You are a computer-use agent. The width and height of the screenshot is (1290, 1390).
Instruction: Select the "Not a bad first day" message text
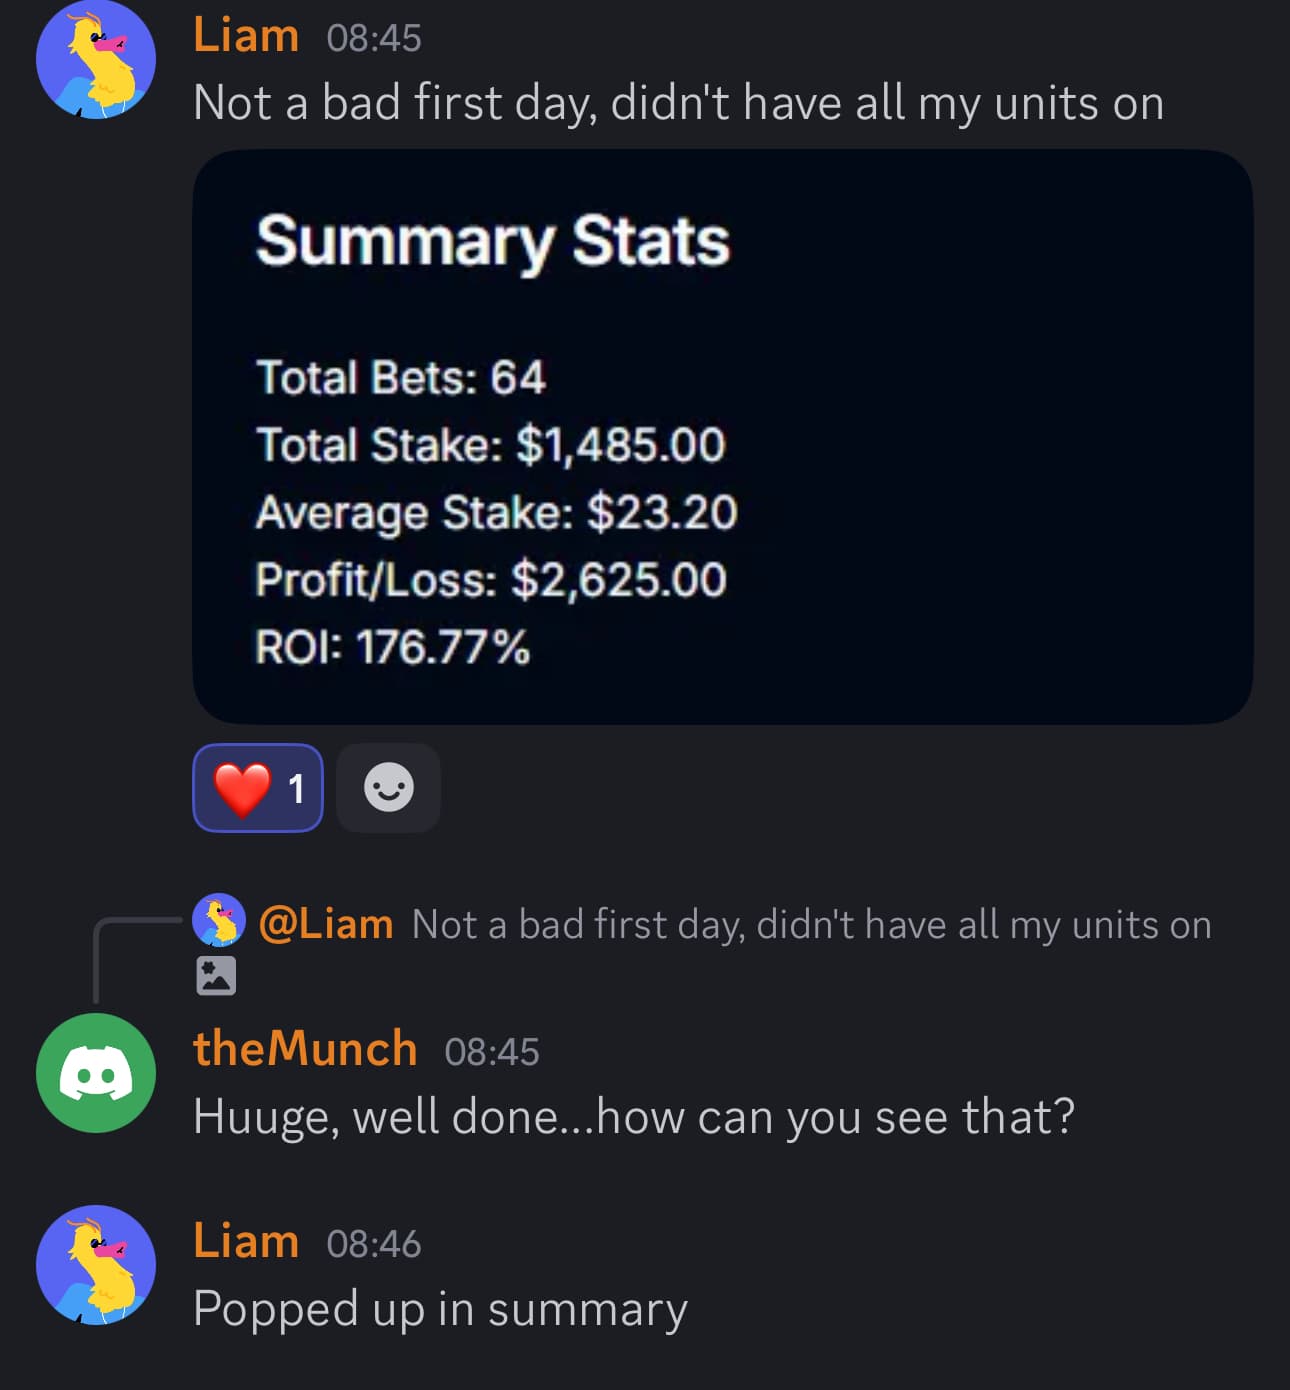tap(678, 103)
